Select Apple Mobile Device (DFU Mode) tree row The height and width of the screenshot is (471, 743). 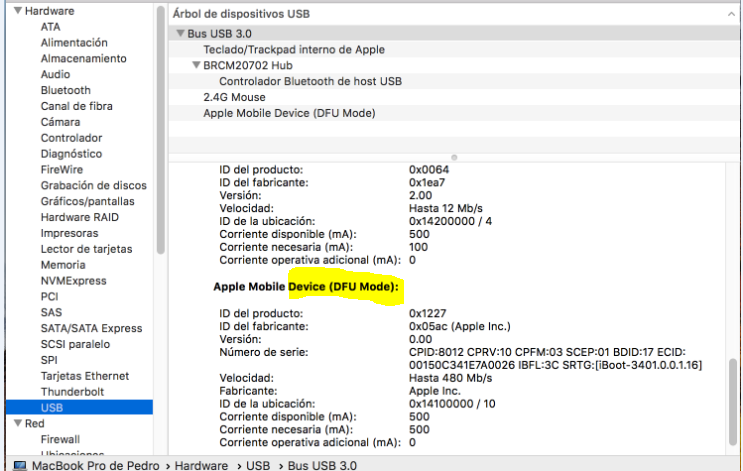pos(454,113)
